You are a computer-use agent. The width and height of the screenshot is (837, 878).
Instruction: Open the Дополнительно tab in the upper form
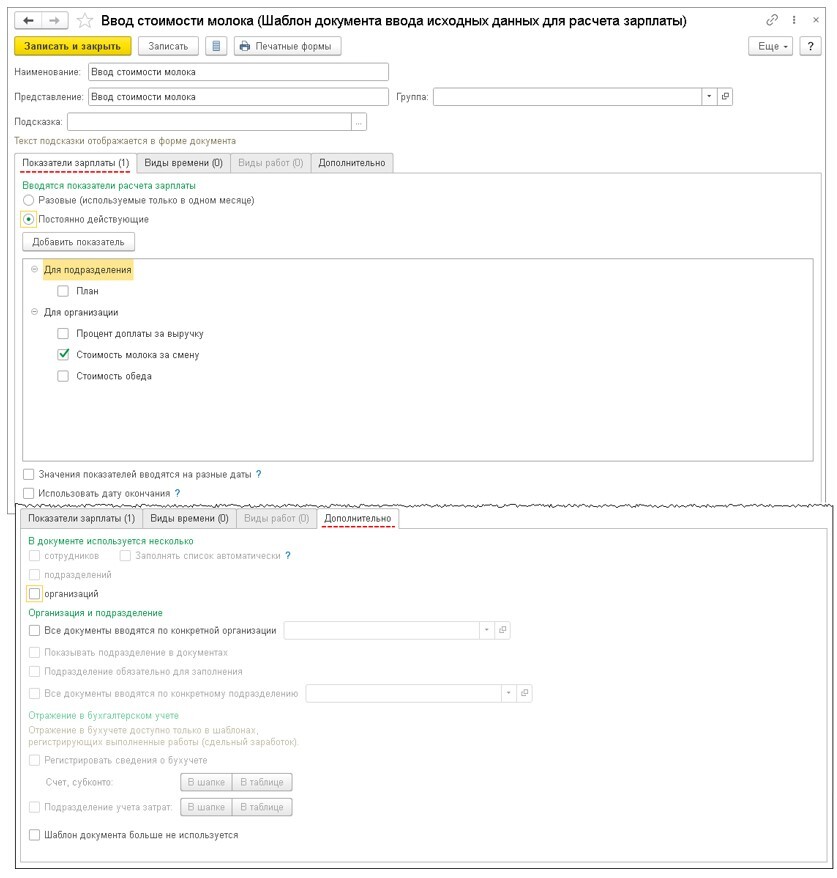(x=352, y=163)
